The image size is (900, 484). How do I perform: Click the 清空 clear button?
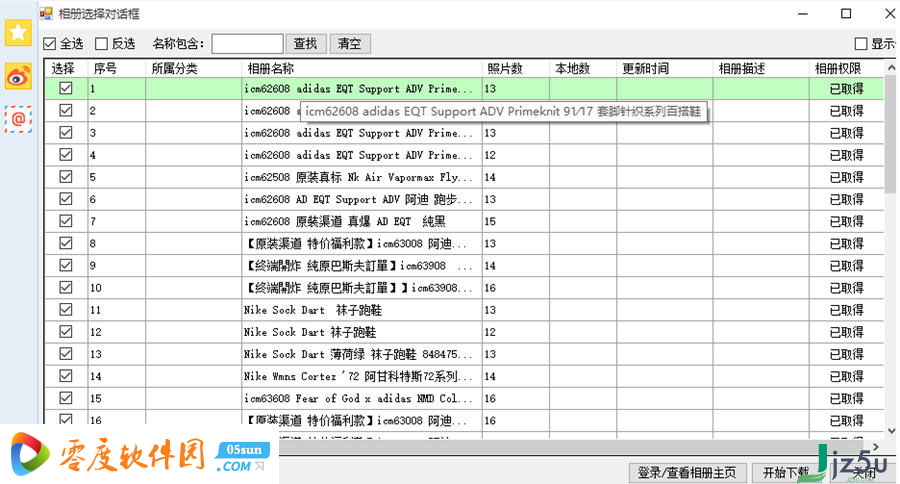(x=350, y=44)
